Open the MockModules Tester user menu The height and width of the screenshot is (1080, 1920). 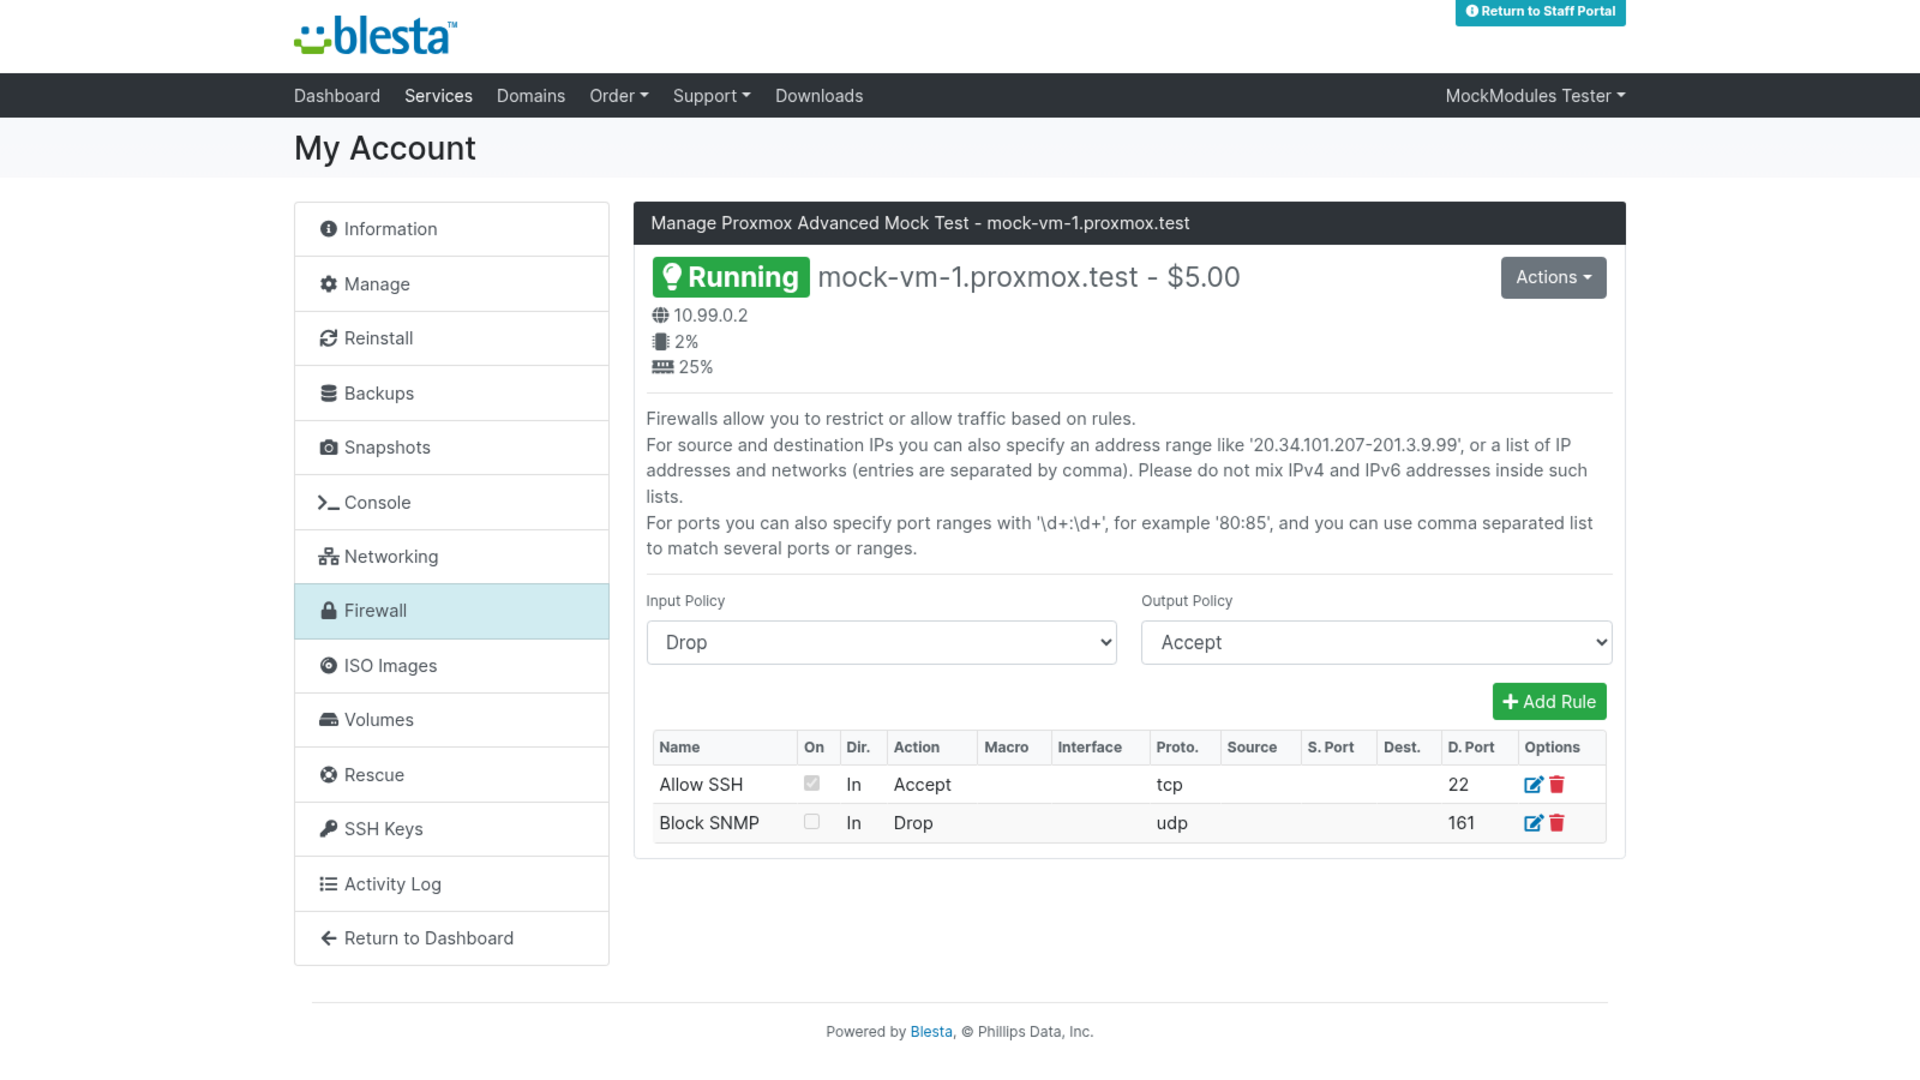[x=1535, y=96]
